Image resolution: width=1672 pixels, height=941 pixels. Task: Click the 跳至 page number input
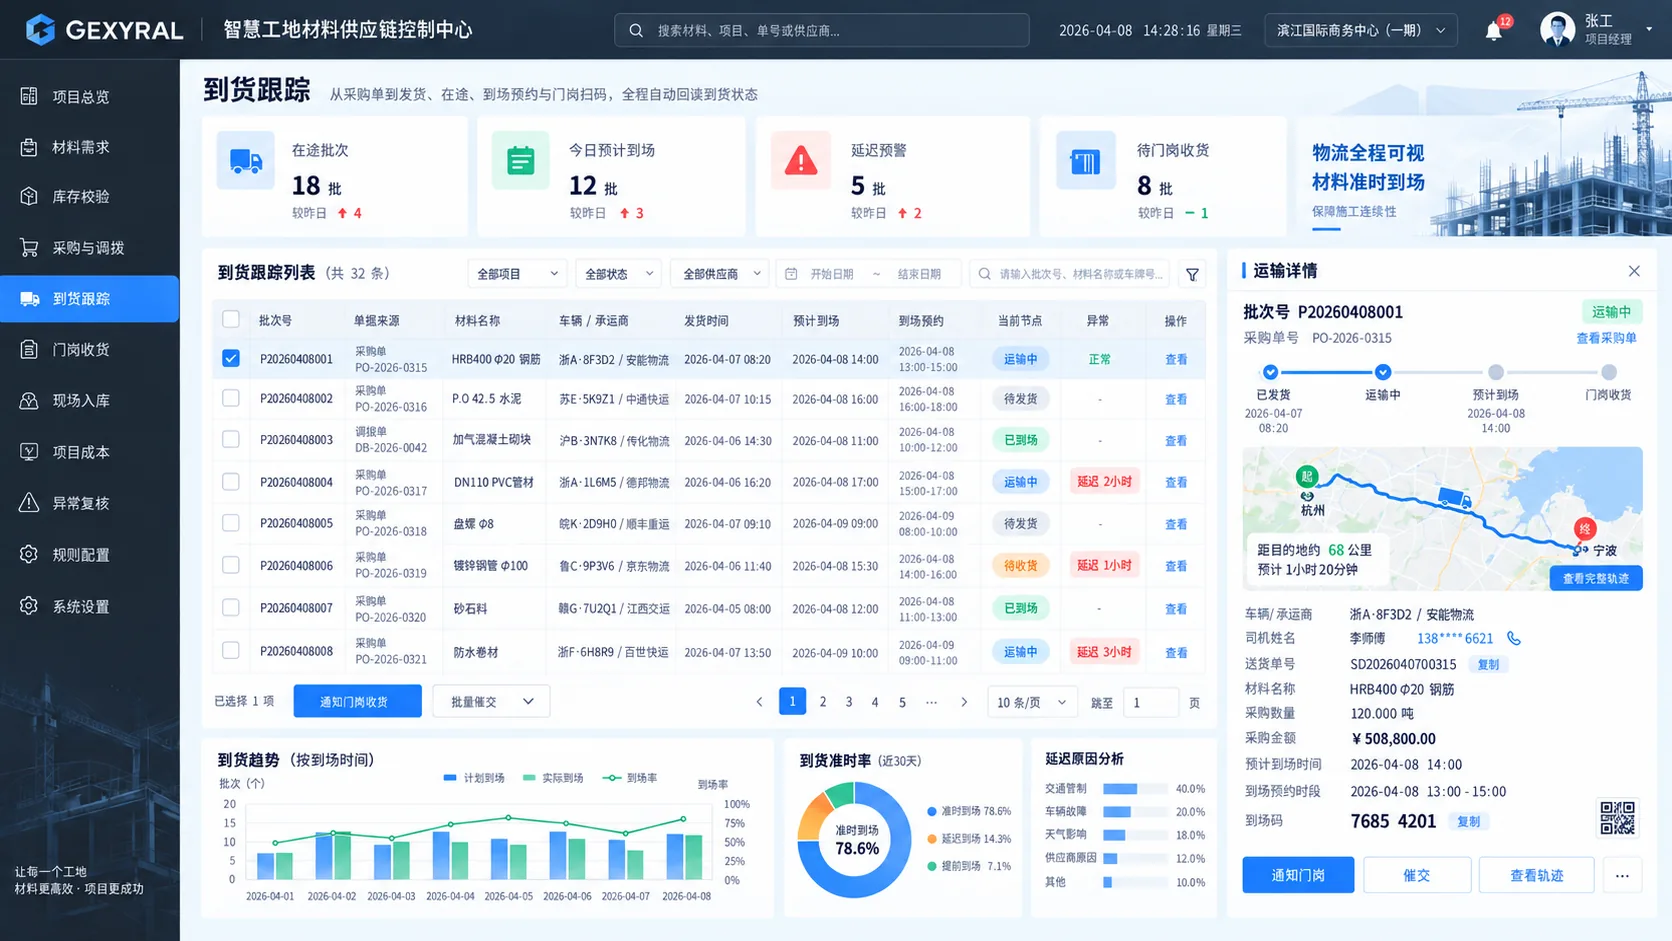point(1150,702)
